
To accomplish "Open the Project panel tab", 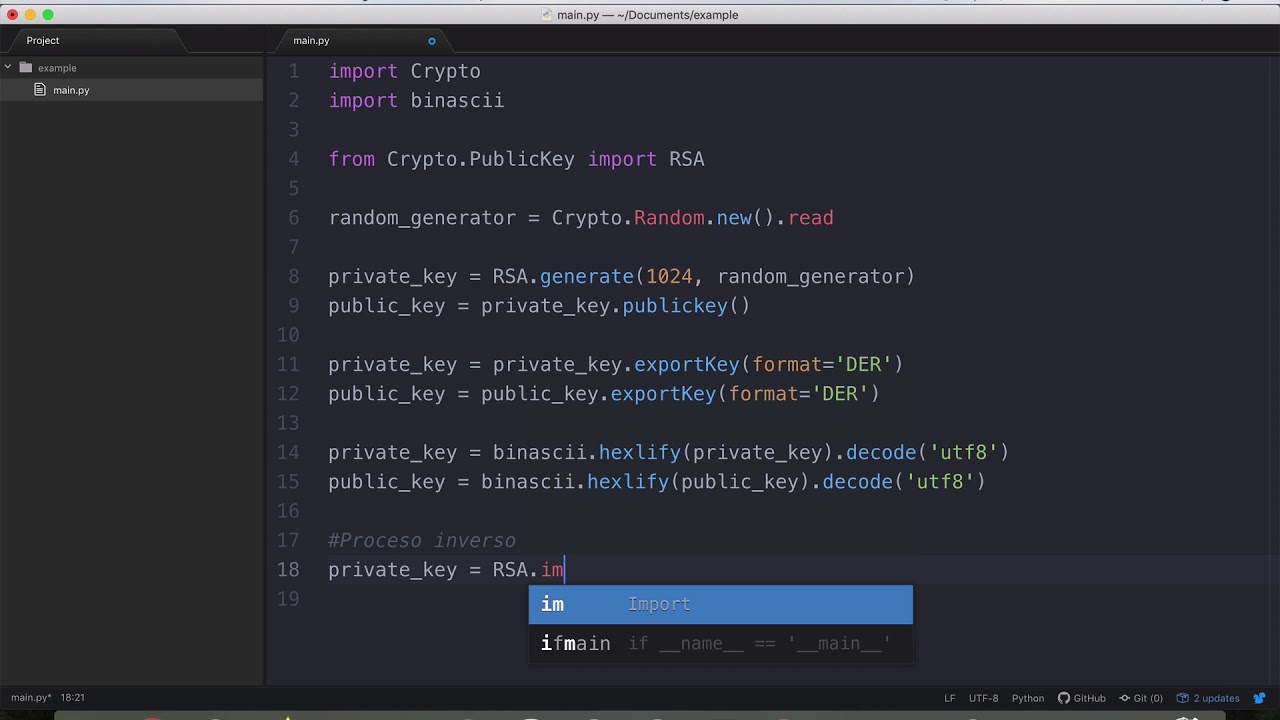I will [43, 41].
